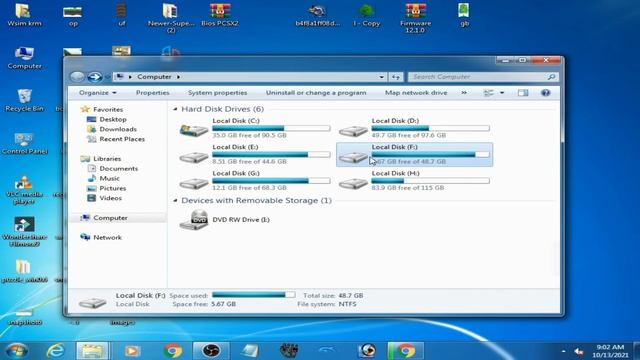Open Recent Places in navigation pane

122,139
